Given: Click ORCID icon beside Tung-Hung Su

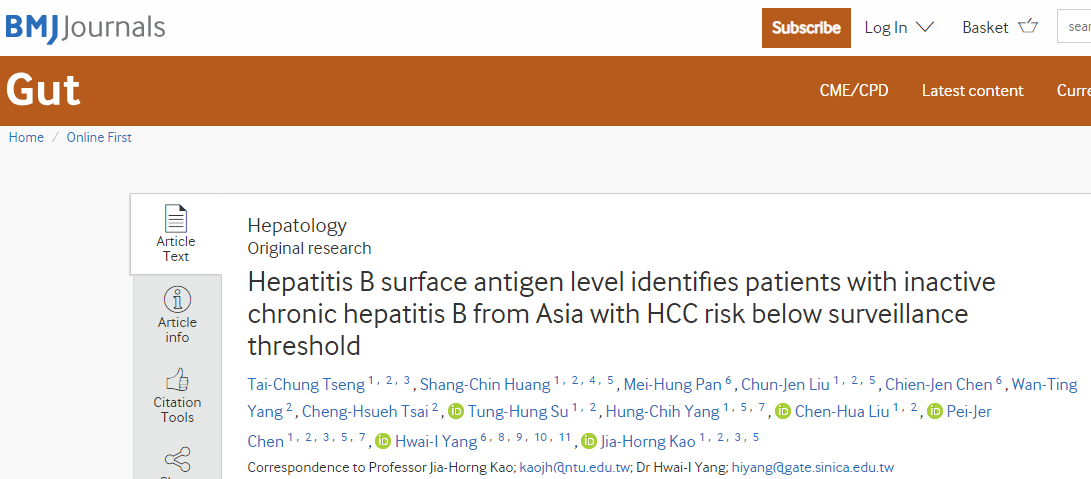Looking at the screenshot, I should point(456,411).
